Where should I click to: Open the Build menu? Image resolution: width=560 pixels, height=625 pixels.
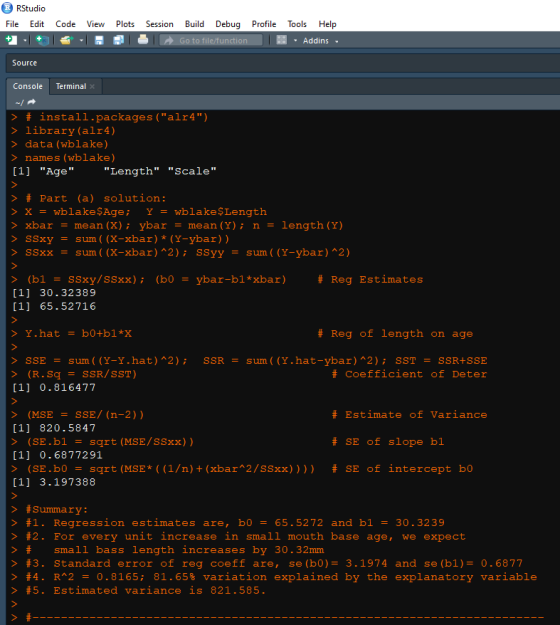(195, 24)
